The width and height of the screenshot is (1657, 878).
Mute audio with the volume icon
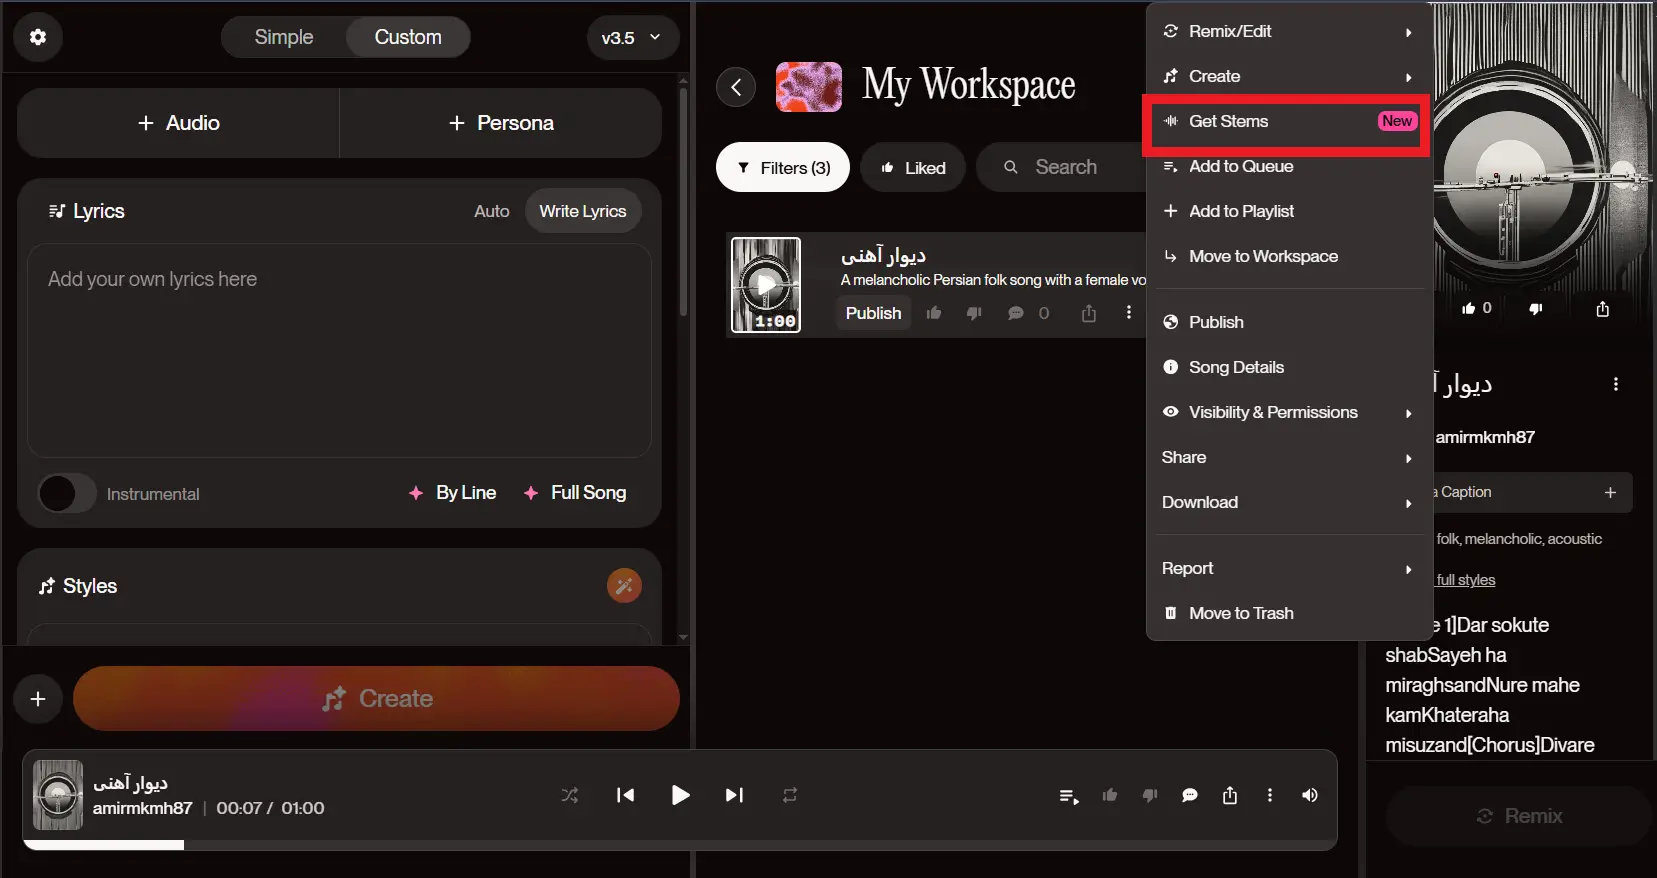pyautogui.click(x=1309, y=795)
